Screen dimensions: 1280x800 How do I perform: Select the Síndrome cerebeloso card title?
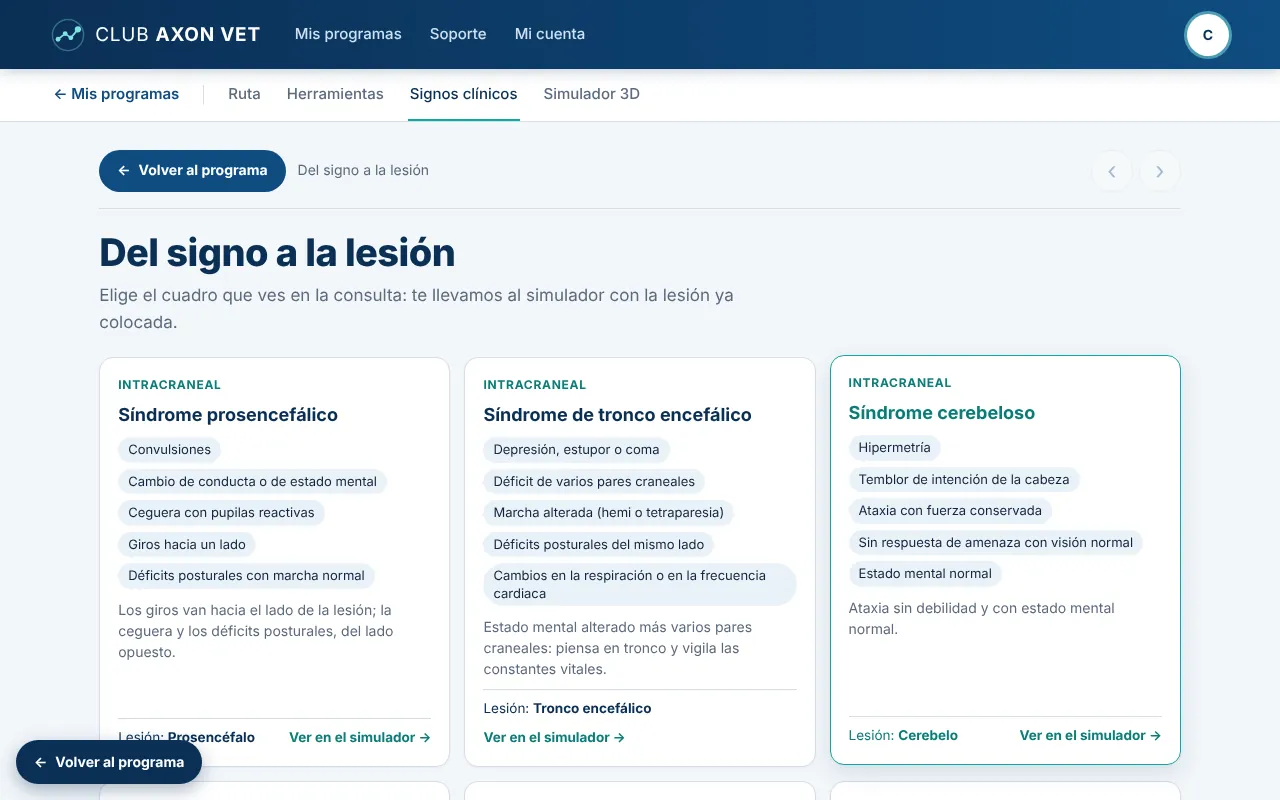tap(942, 413)
